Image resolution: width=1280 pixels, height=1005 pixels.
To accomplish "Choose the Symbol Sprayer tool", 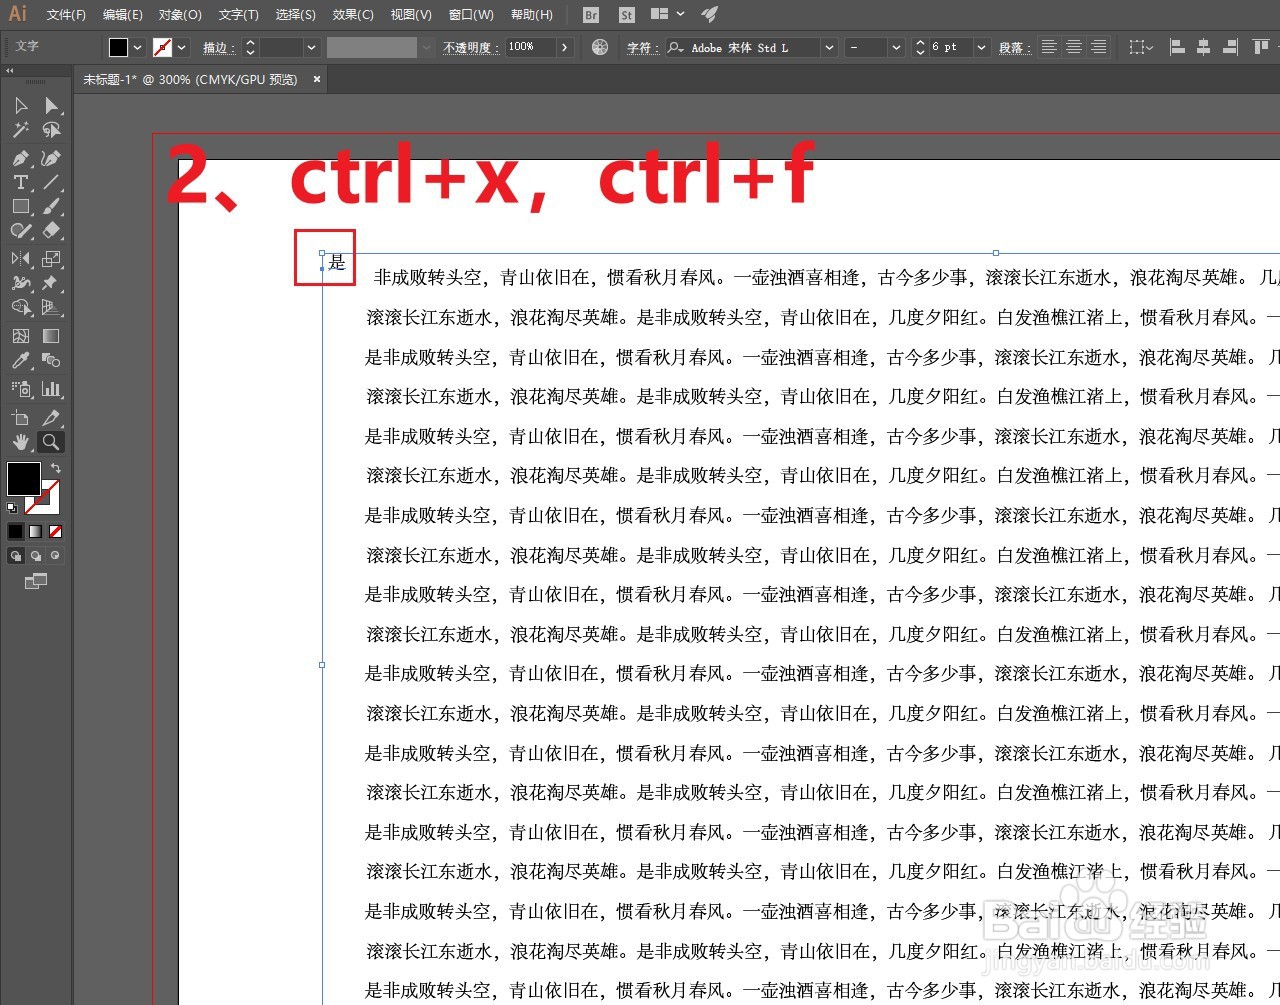I will (20, 389).
